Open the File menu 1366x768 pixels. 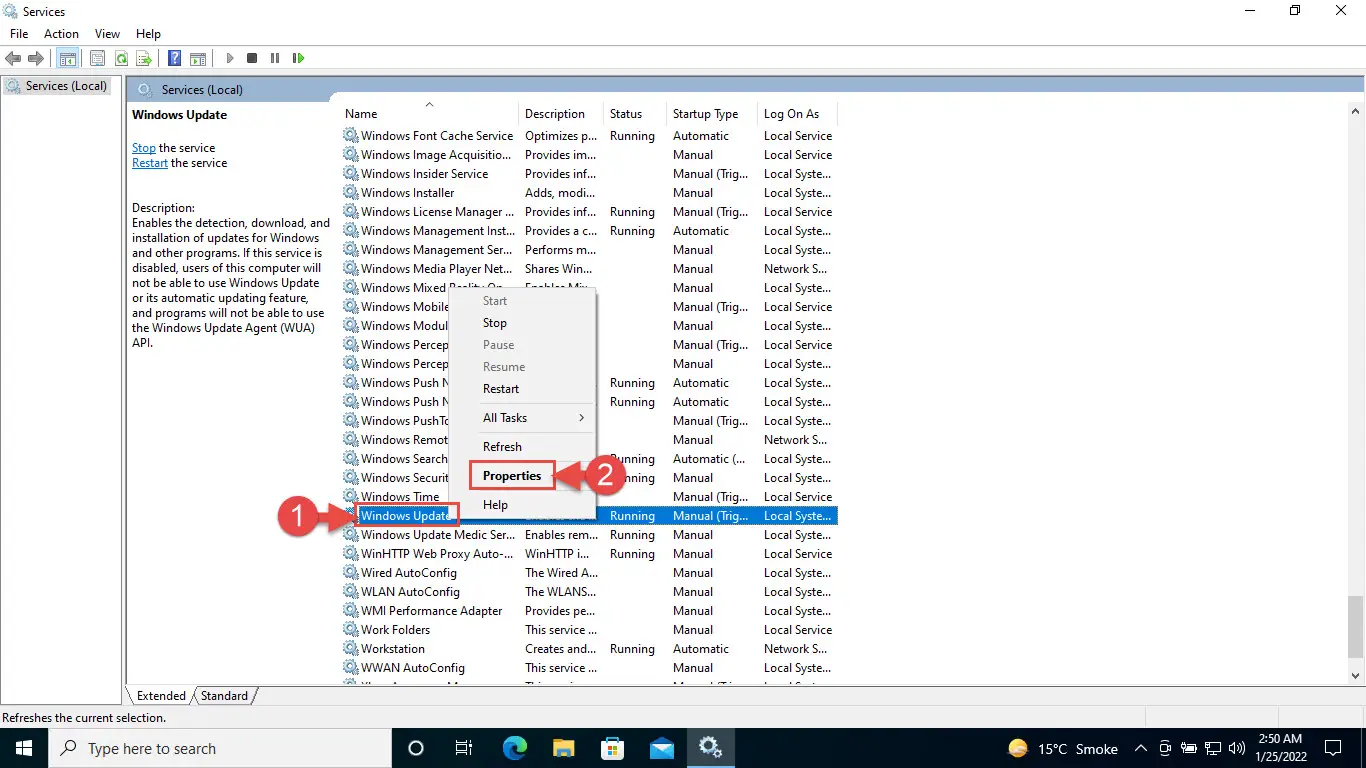point(19,34)
